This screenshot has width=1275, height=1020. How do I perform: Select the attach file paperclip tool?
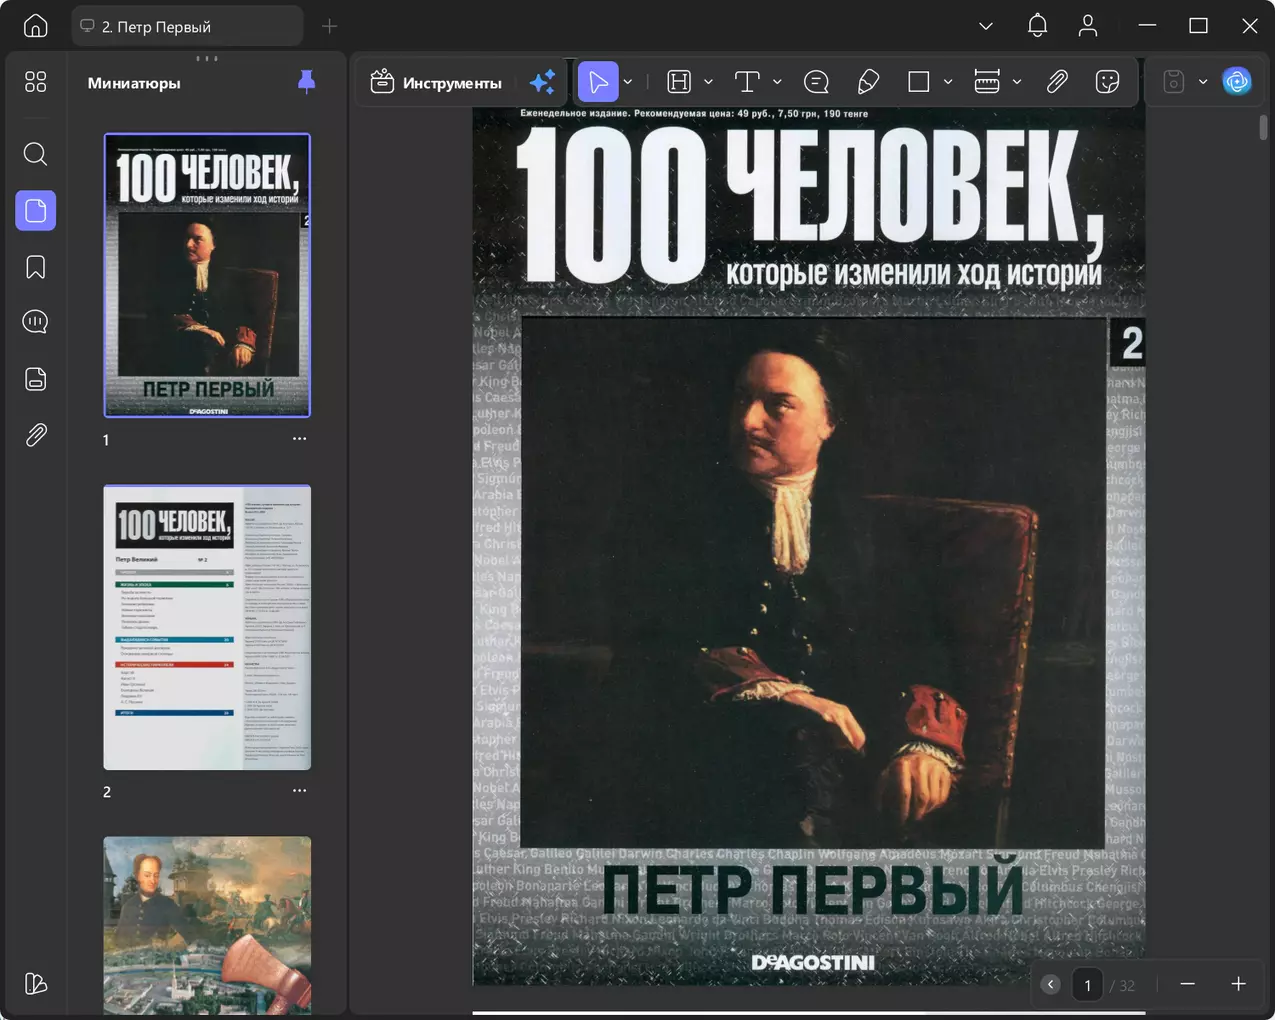pyautogui.click(x=1057, y=82)
